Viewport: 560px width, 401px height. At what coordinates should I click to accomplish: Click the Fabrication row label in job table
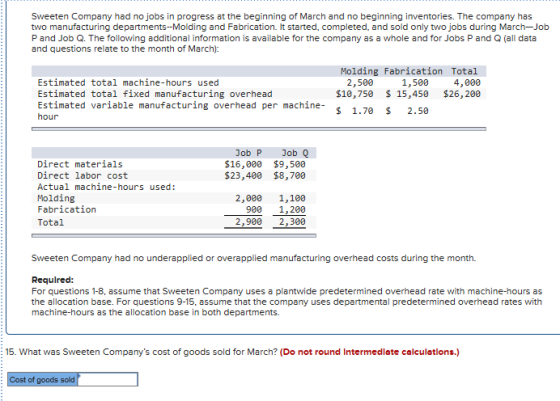tap(67, 210)
